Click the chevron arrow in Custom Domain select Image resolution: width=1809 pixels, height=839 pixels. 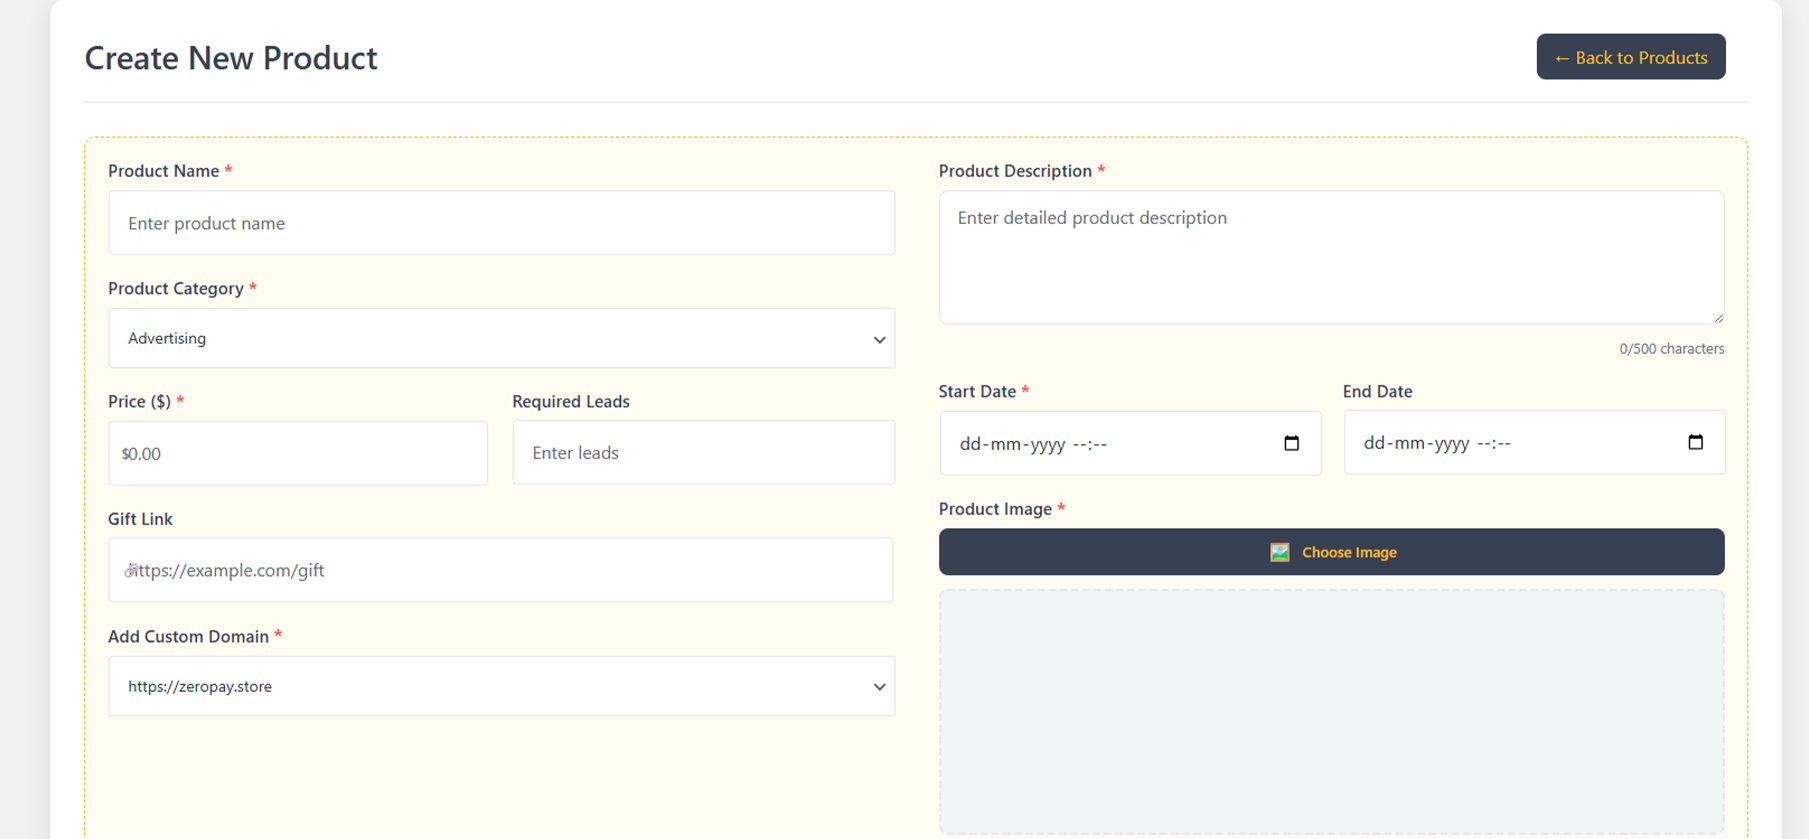[879, 687]
